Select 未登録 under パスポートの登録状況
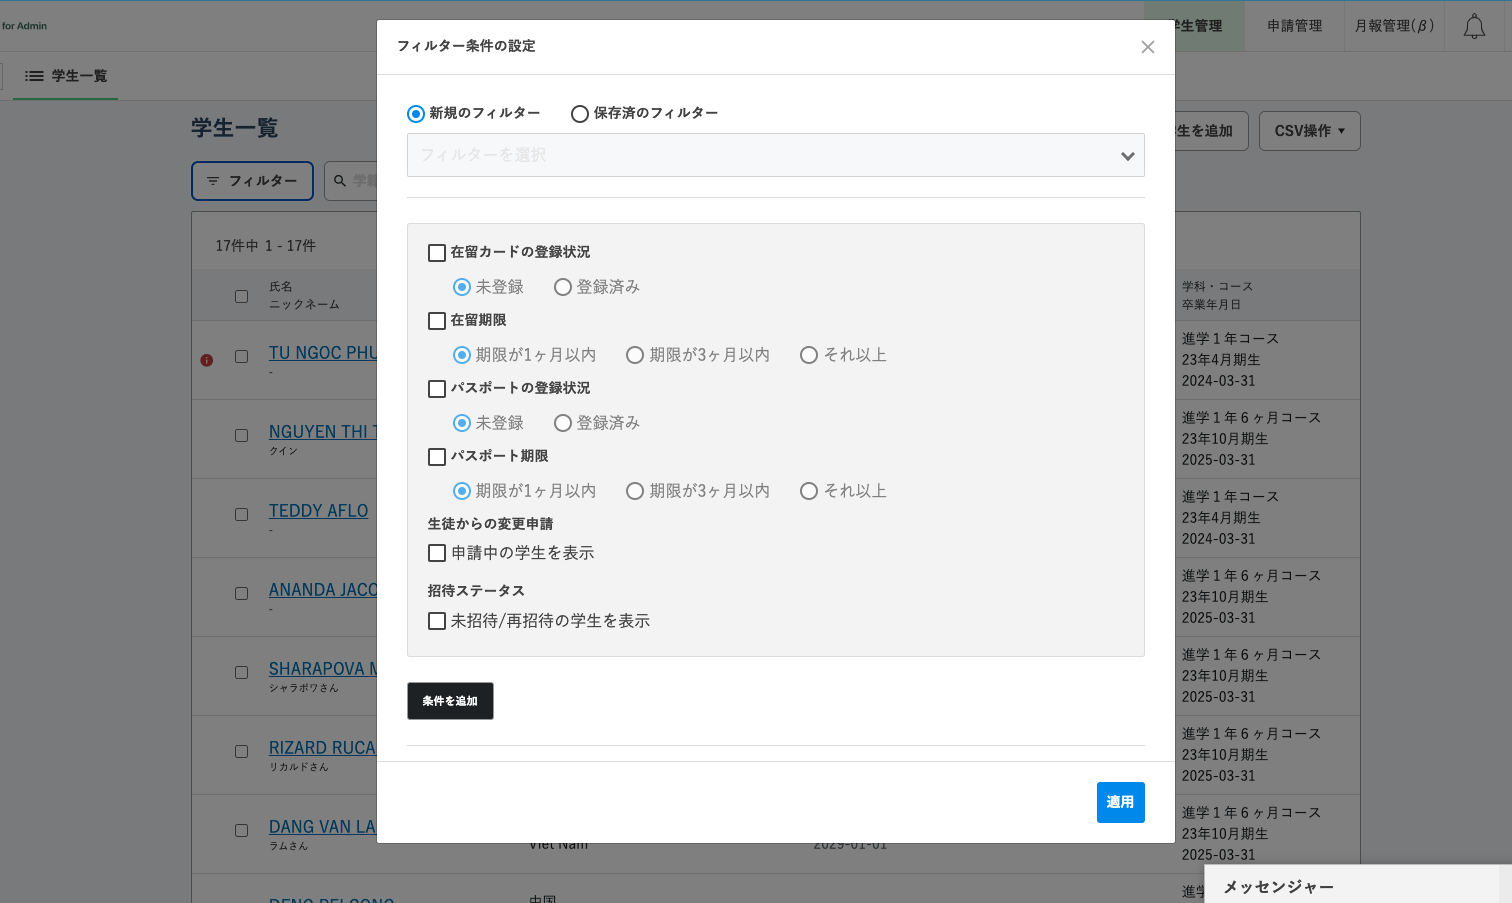This screenshot has height=903, width=1512. tap(462, 423)
